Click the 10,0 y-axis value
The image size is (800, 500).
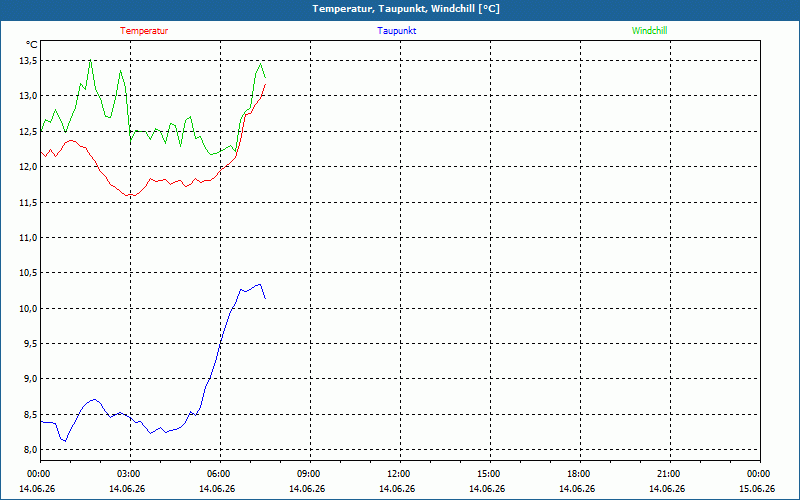(28, 308)
